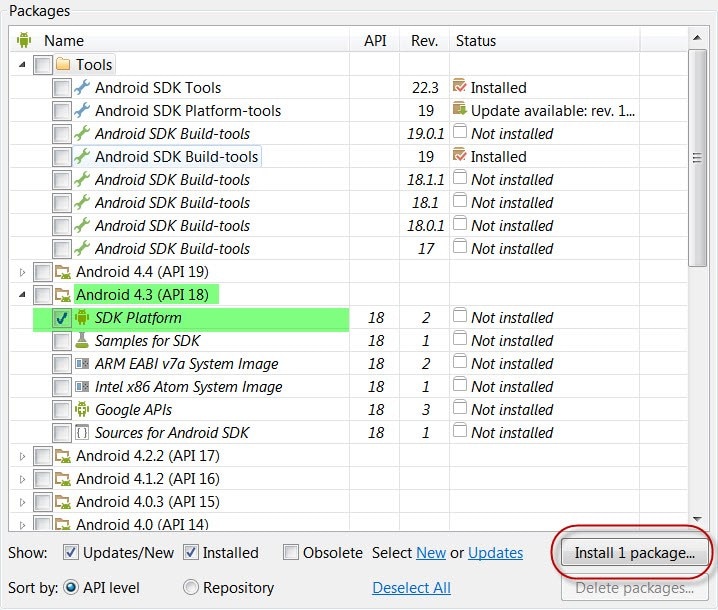Viewport: 718px width, 610px height.
Task: Expand the Android 4.0.3 (API 15) group
Action: 22,502
